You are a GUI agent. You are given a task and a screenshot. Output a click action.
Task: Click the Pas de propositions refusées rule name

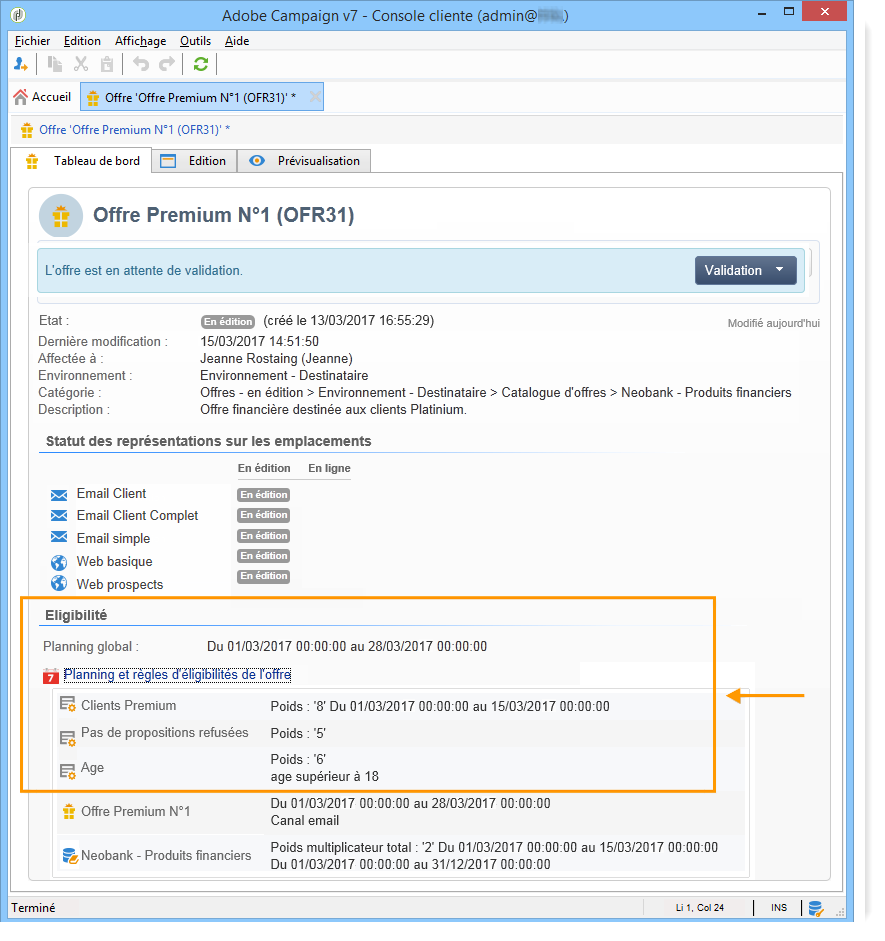[x=165, y=733]
